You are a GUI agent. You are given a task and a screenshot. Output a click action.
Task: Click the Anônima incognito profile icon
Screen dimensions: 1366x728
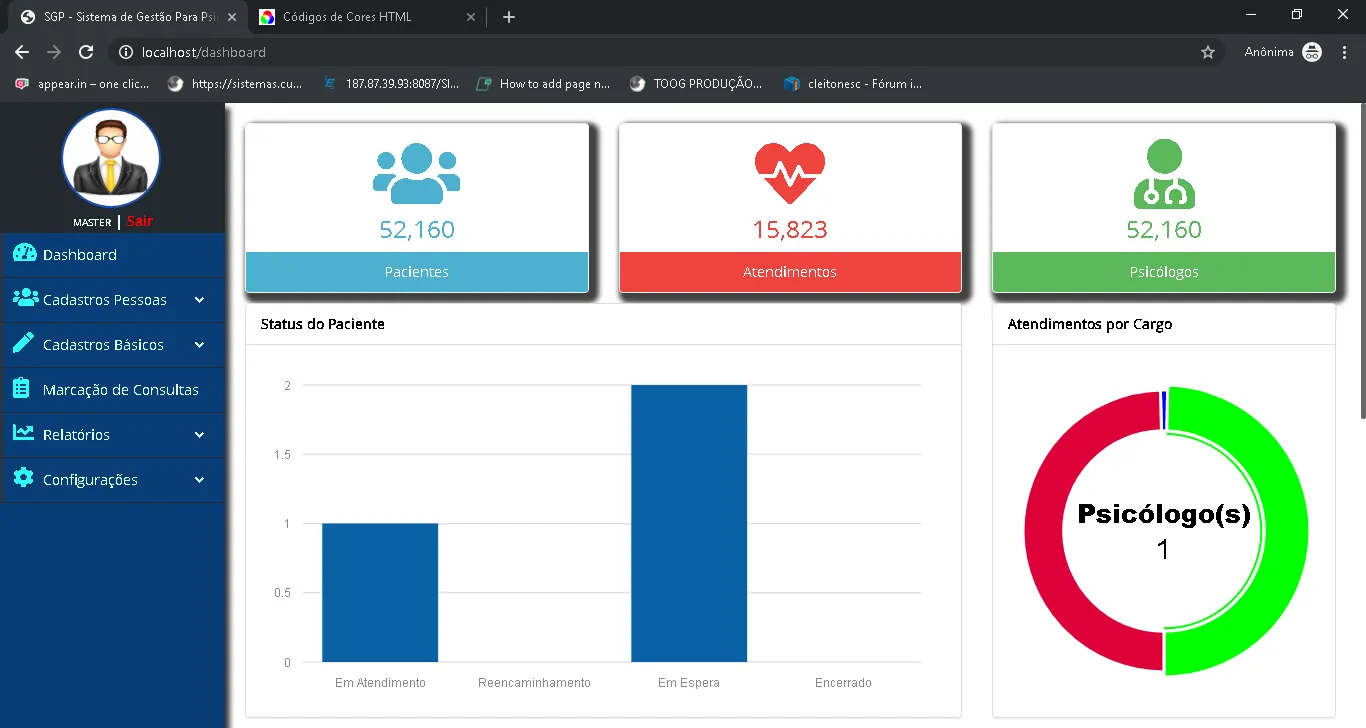1312,52
